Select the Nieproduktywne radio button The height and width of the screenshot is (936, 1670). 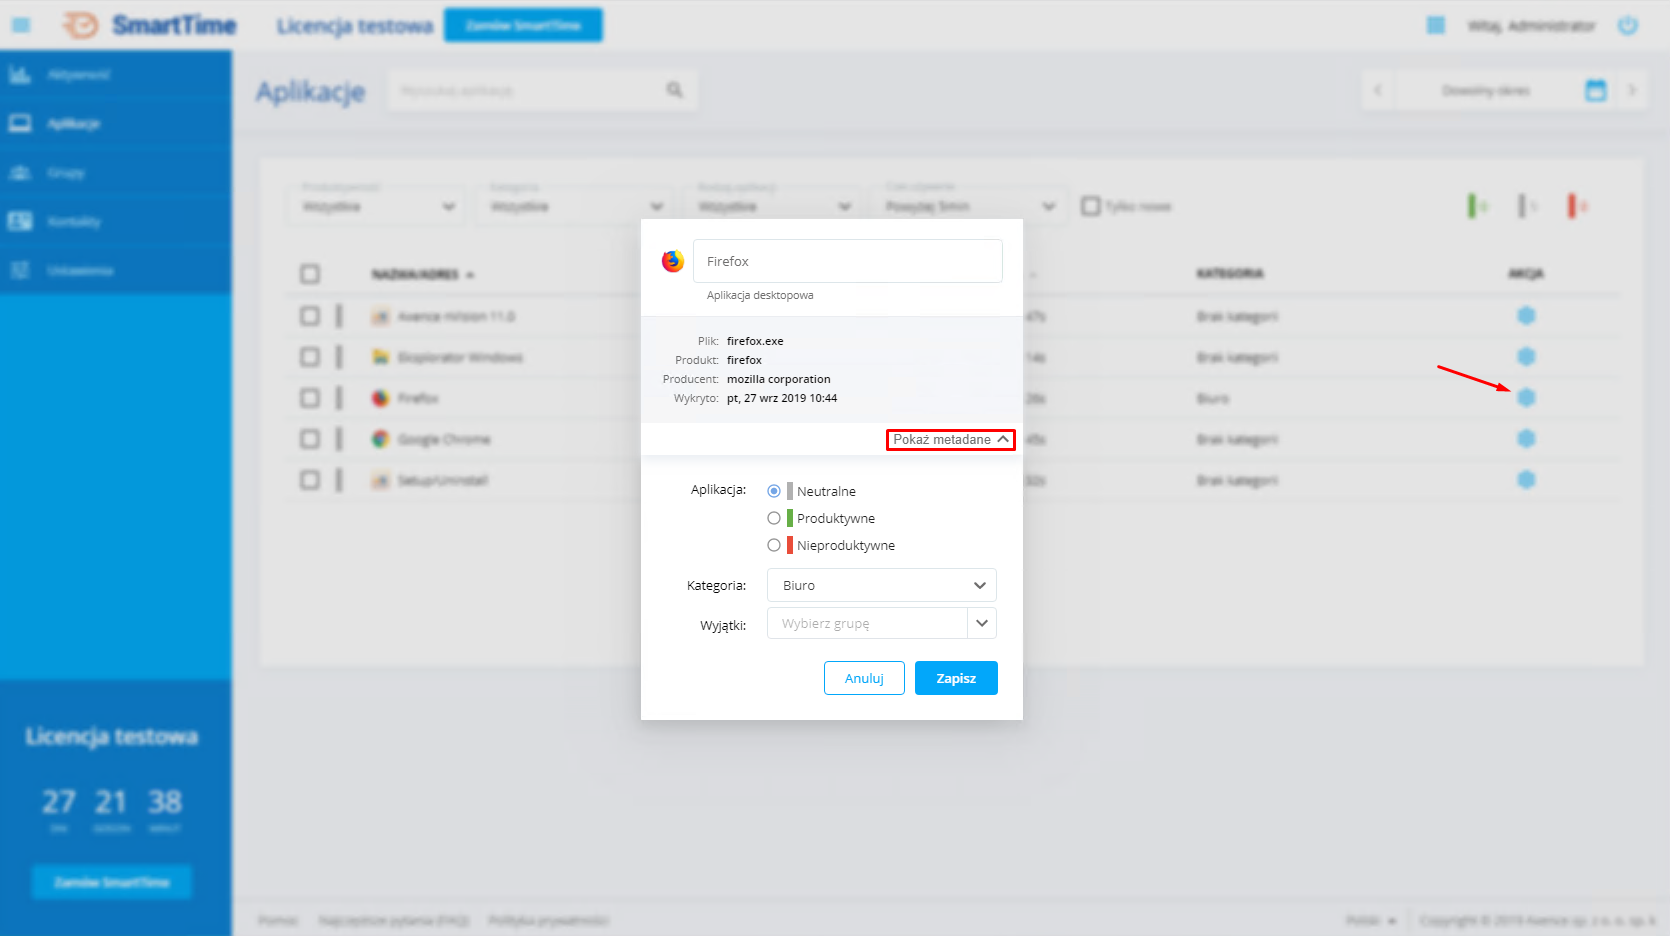774,545
